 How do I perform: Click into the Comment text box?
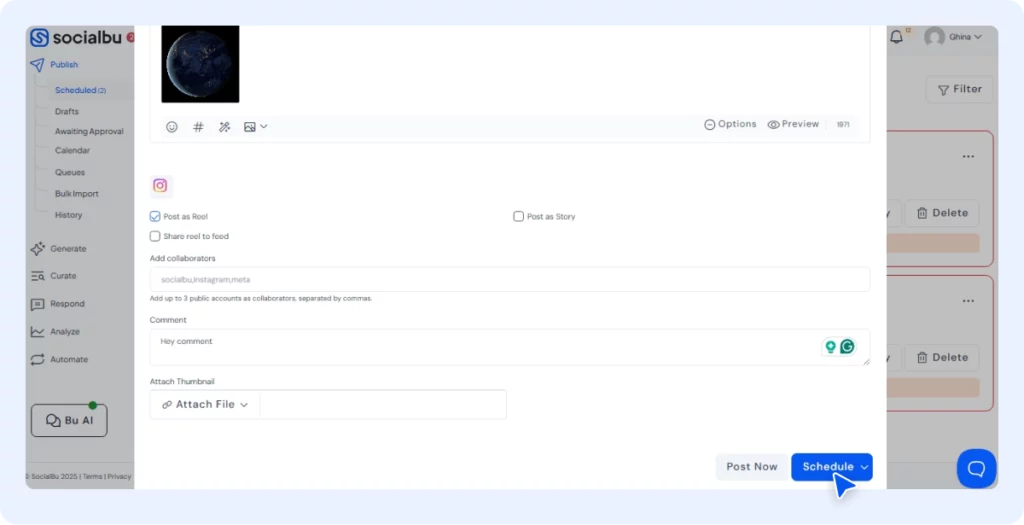click(x=509, y=347)
